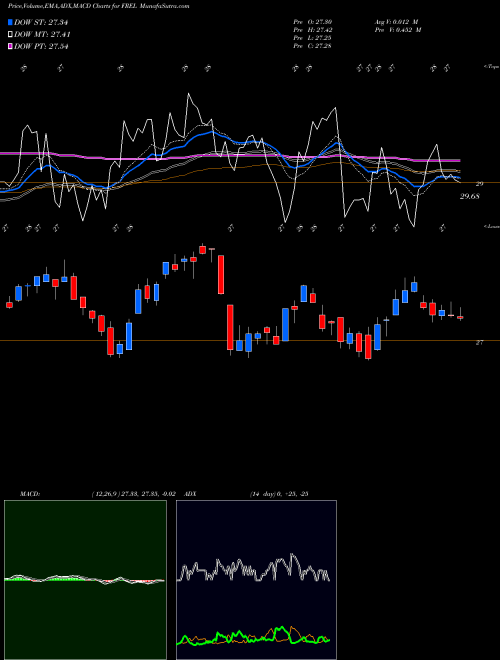Click the chart title mentioning FREL MunafaSutra.com
The height and width of the screenshot is (660, 500).
tap(98, 6)
